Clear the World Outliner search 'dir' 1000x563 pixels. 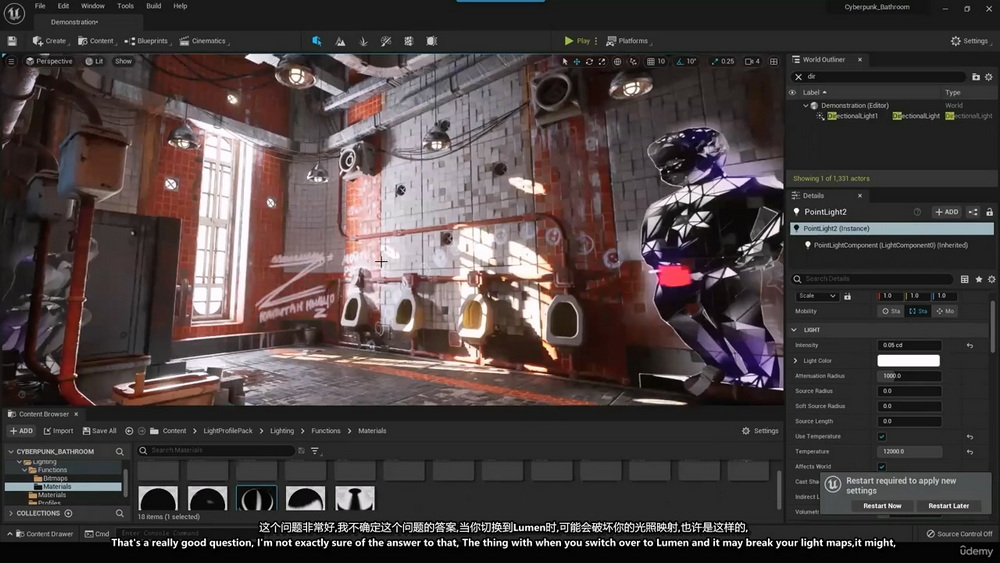[798, 77]
